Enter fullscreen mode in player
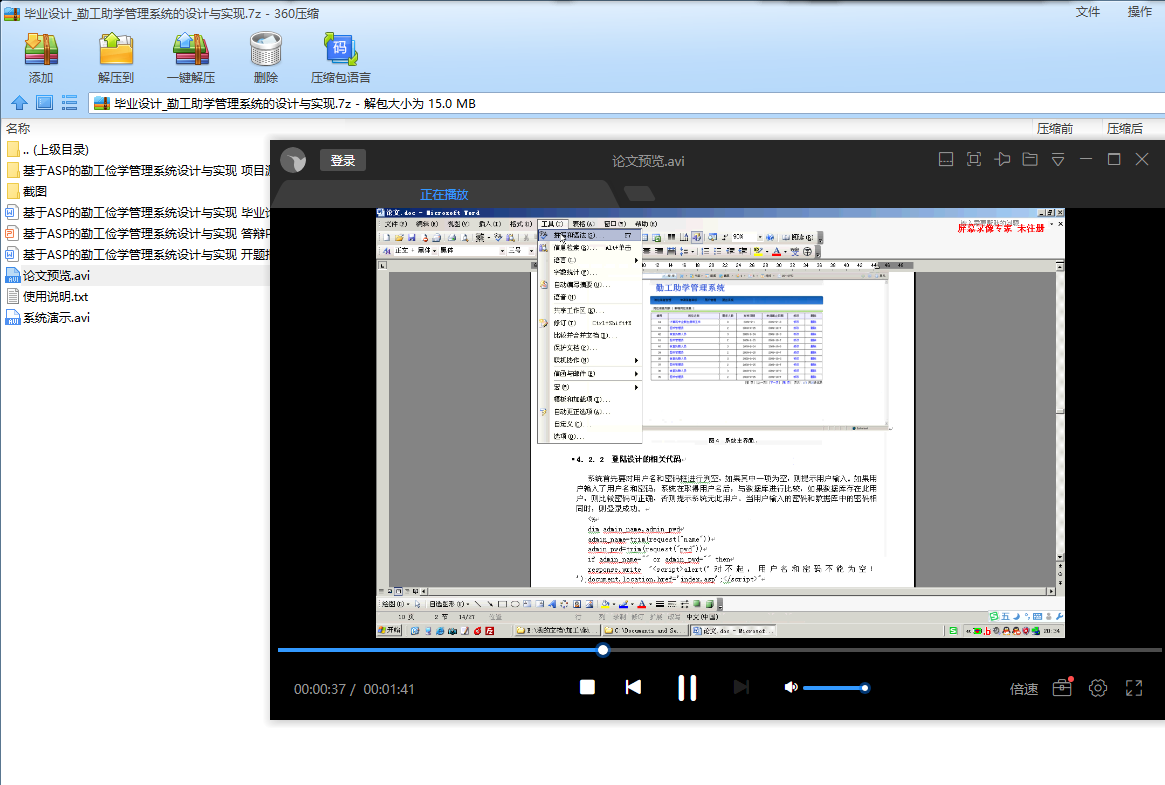1165x785 pixels. tap(1134, 688)
